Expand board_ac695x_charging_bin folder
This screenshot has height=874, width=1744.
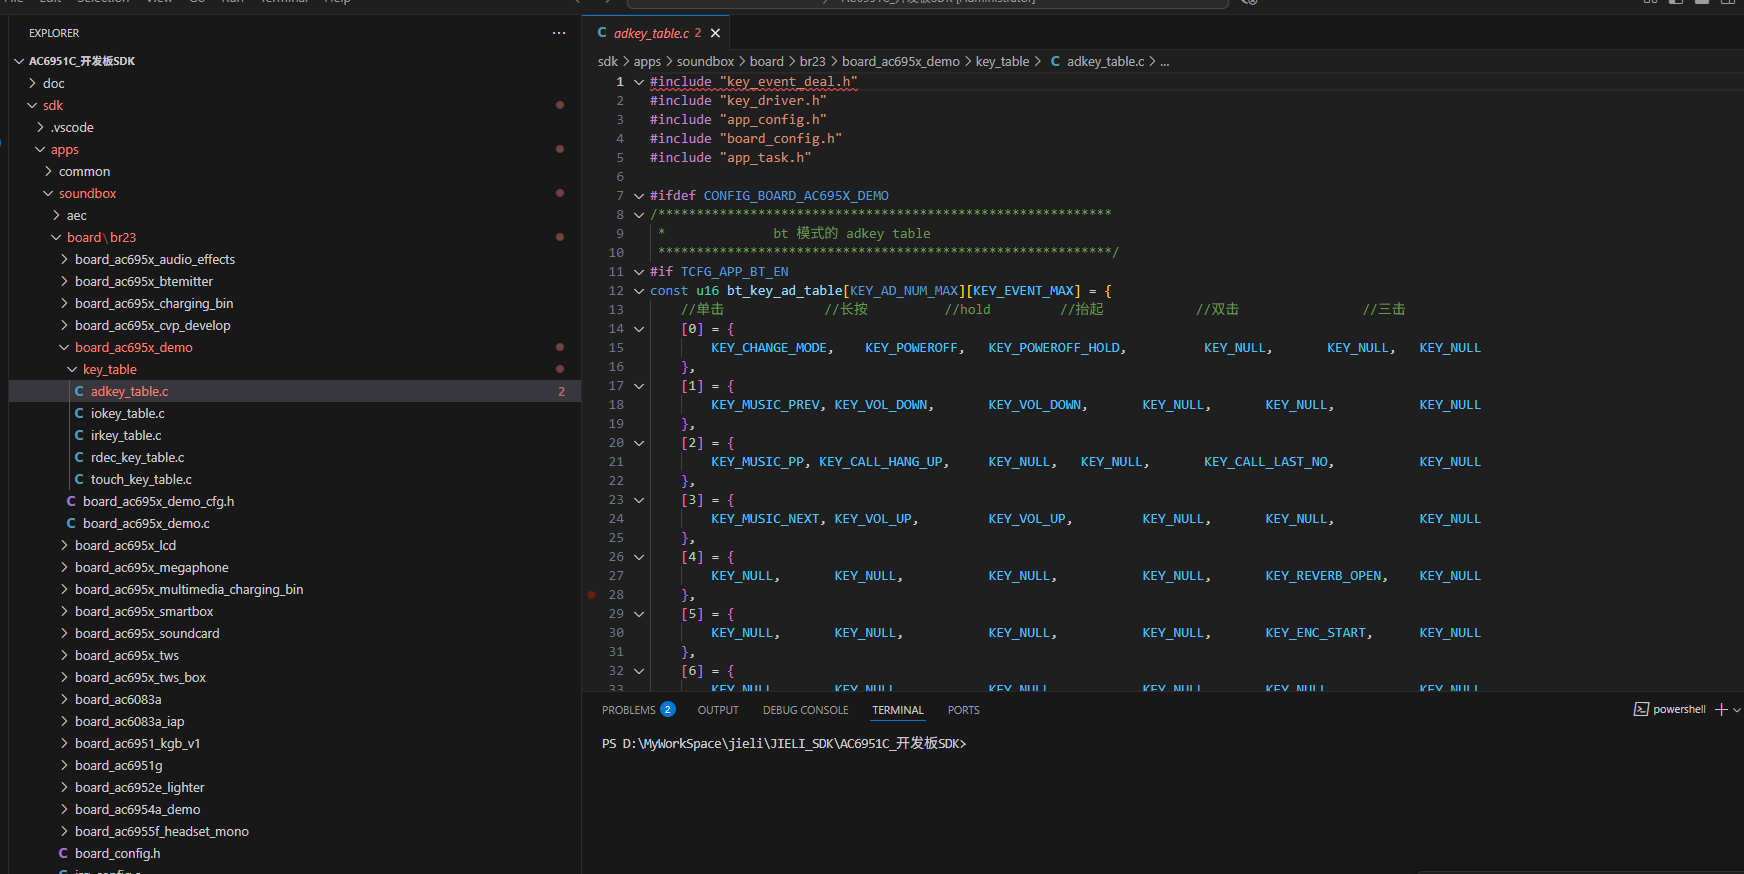[64, 303]
